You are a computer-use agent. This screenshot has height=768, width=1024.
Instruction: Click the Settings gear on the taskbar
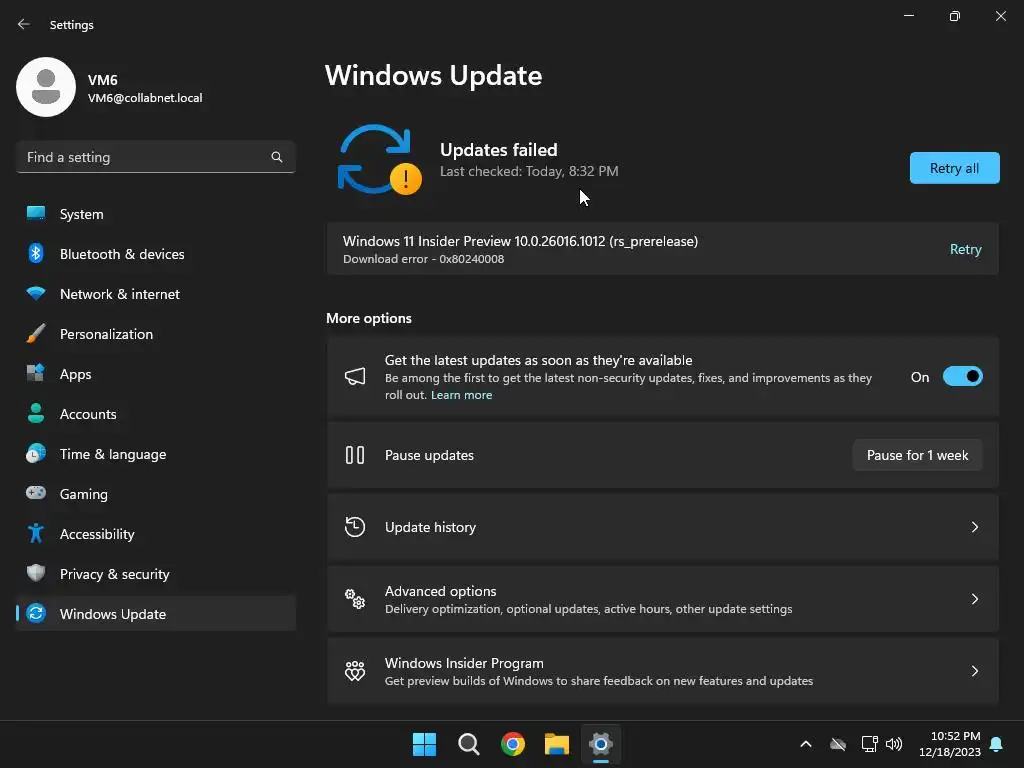pyautogui.click(x=601, y=744)
